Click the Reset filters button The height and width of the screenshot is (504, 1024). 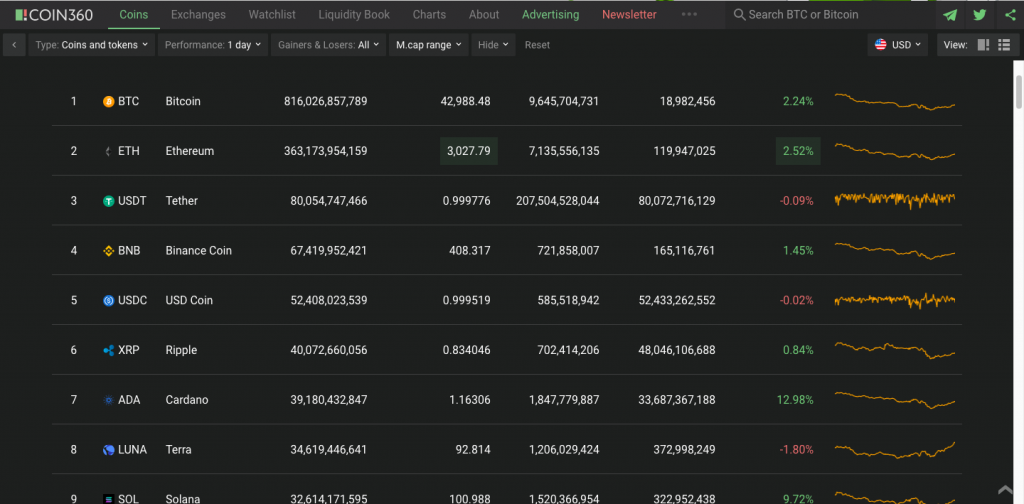(x=537, y=45)
